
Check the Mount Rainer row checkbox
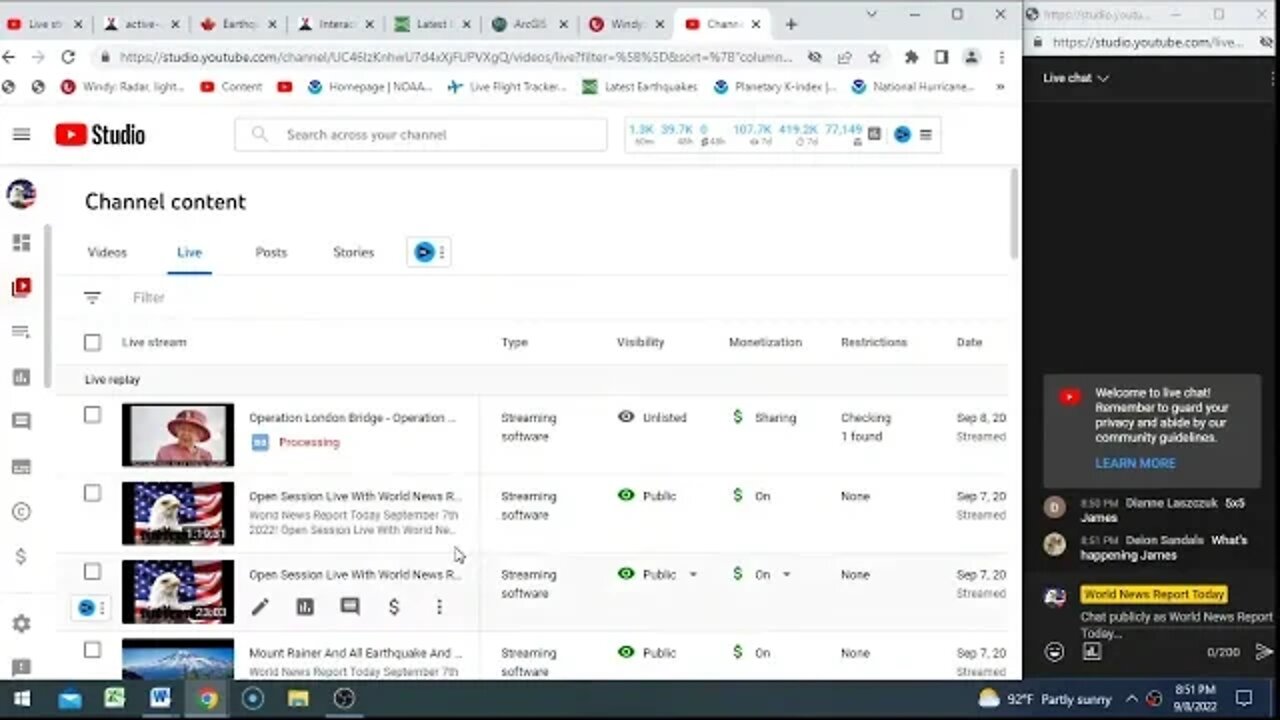[92, 650]
